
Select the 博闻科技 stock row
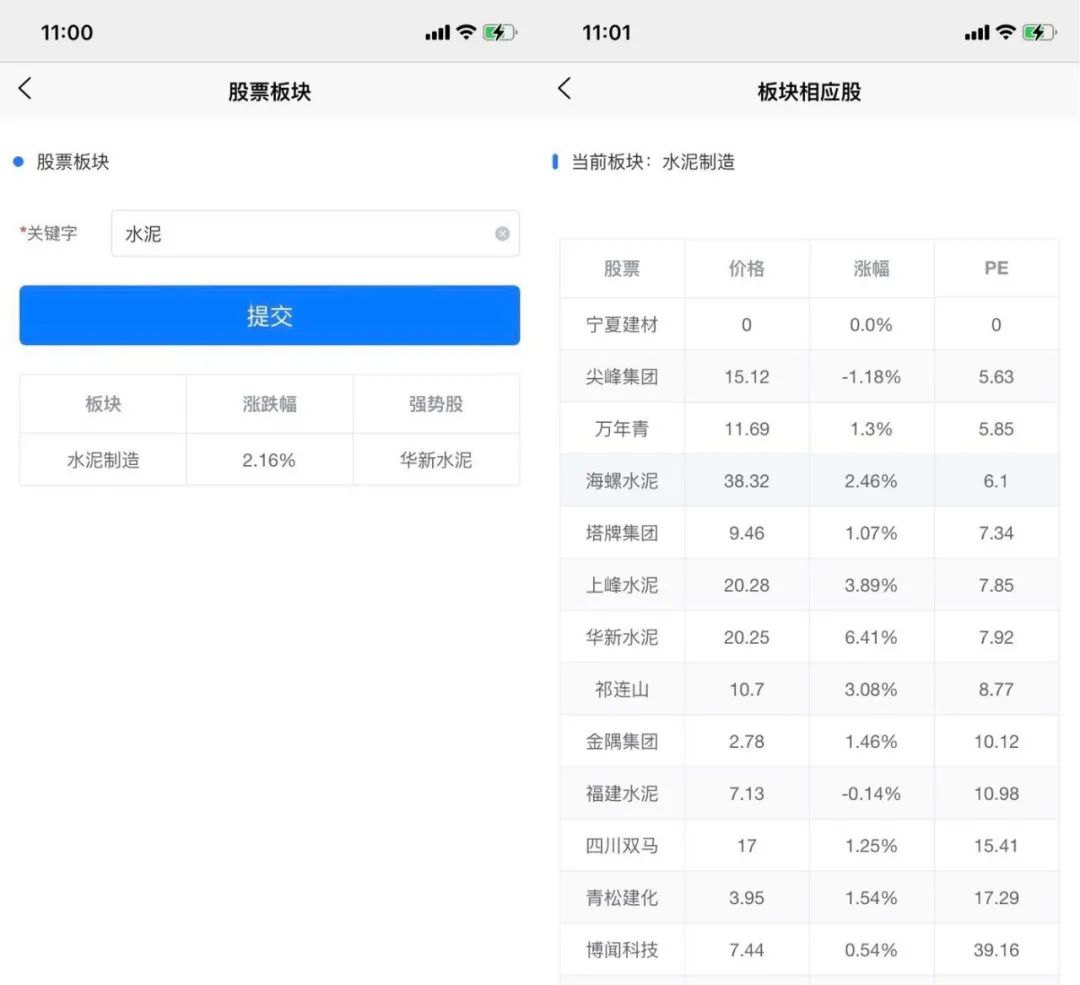click(x=621, y=949)
